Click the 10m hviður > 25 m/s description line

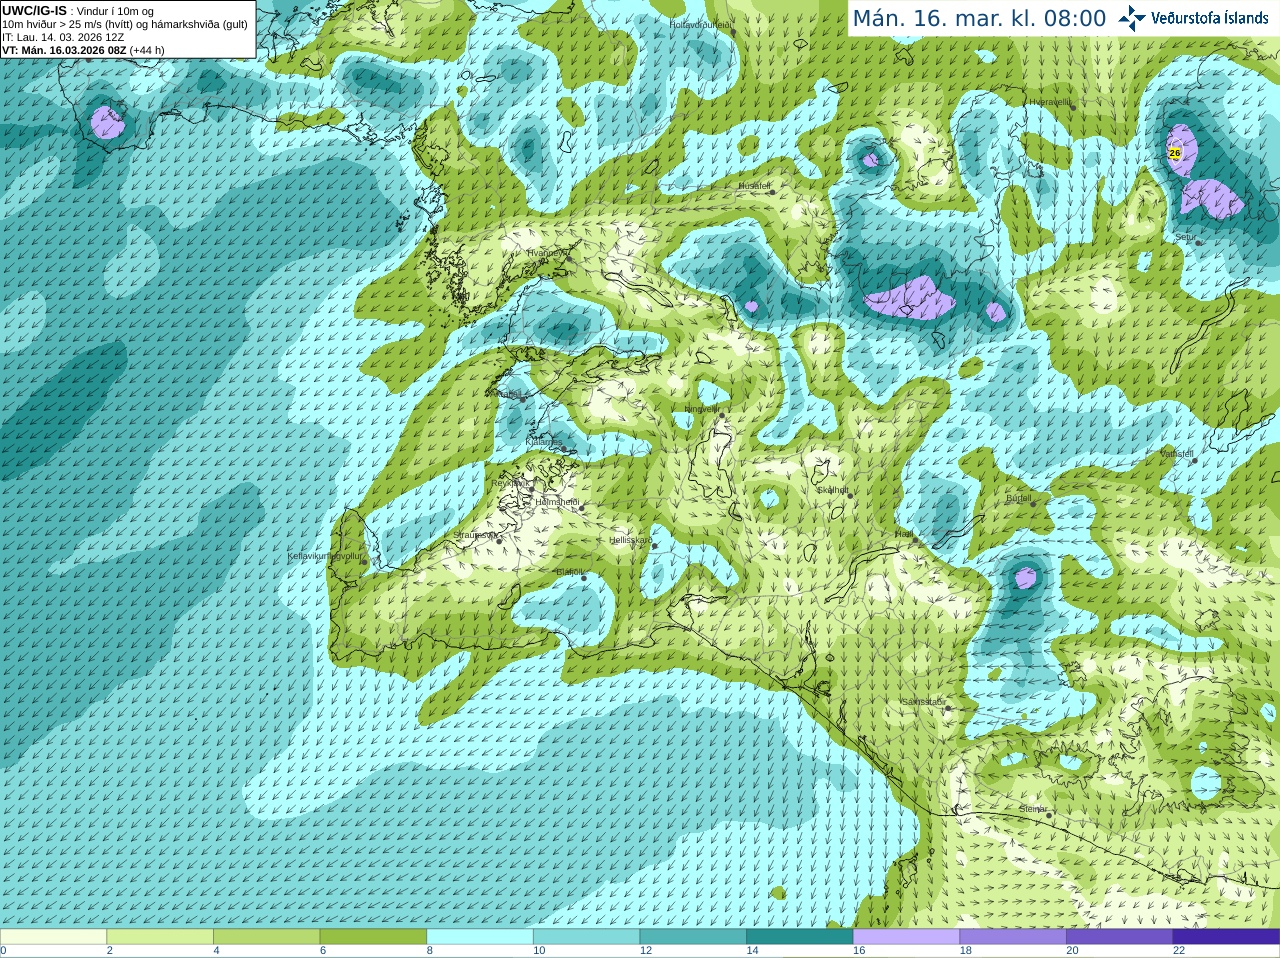click(125, 24)
